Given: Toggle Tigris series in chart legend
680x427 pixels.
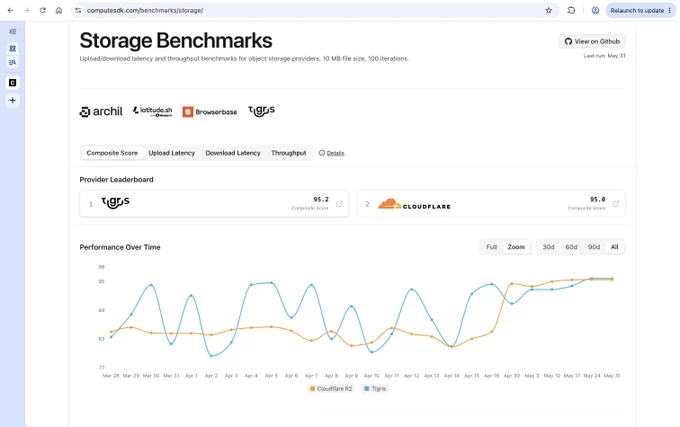Looking at the screenshot, I should pyautogui.click(x=375, y=389).
